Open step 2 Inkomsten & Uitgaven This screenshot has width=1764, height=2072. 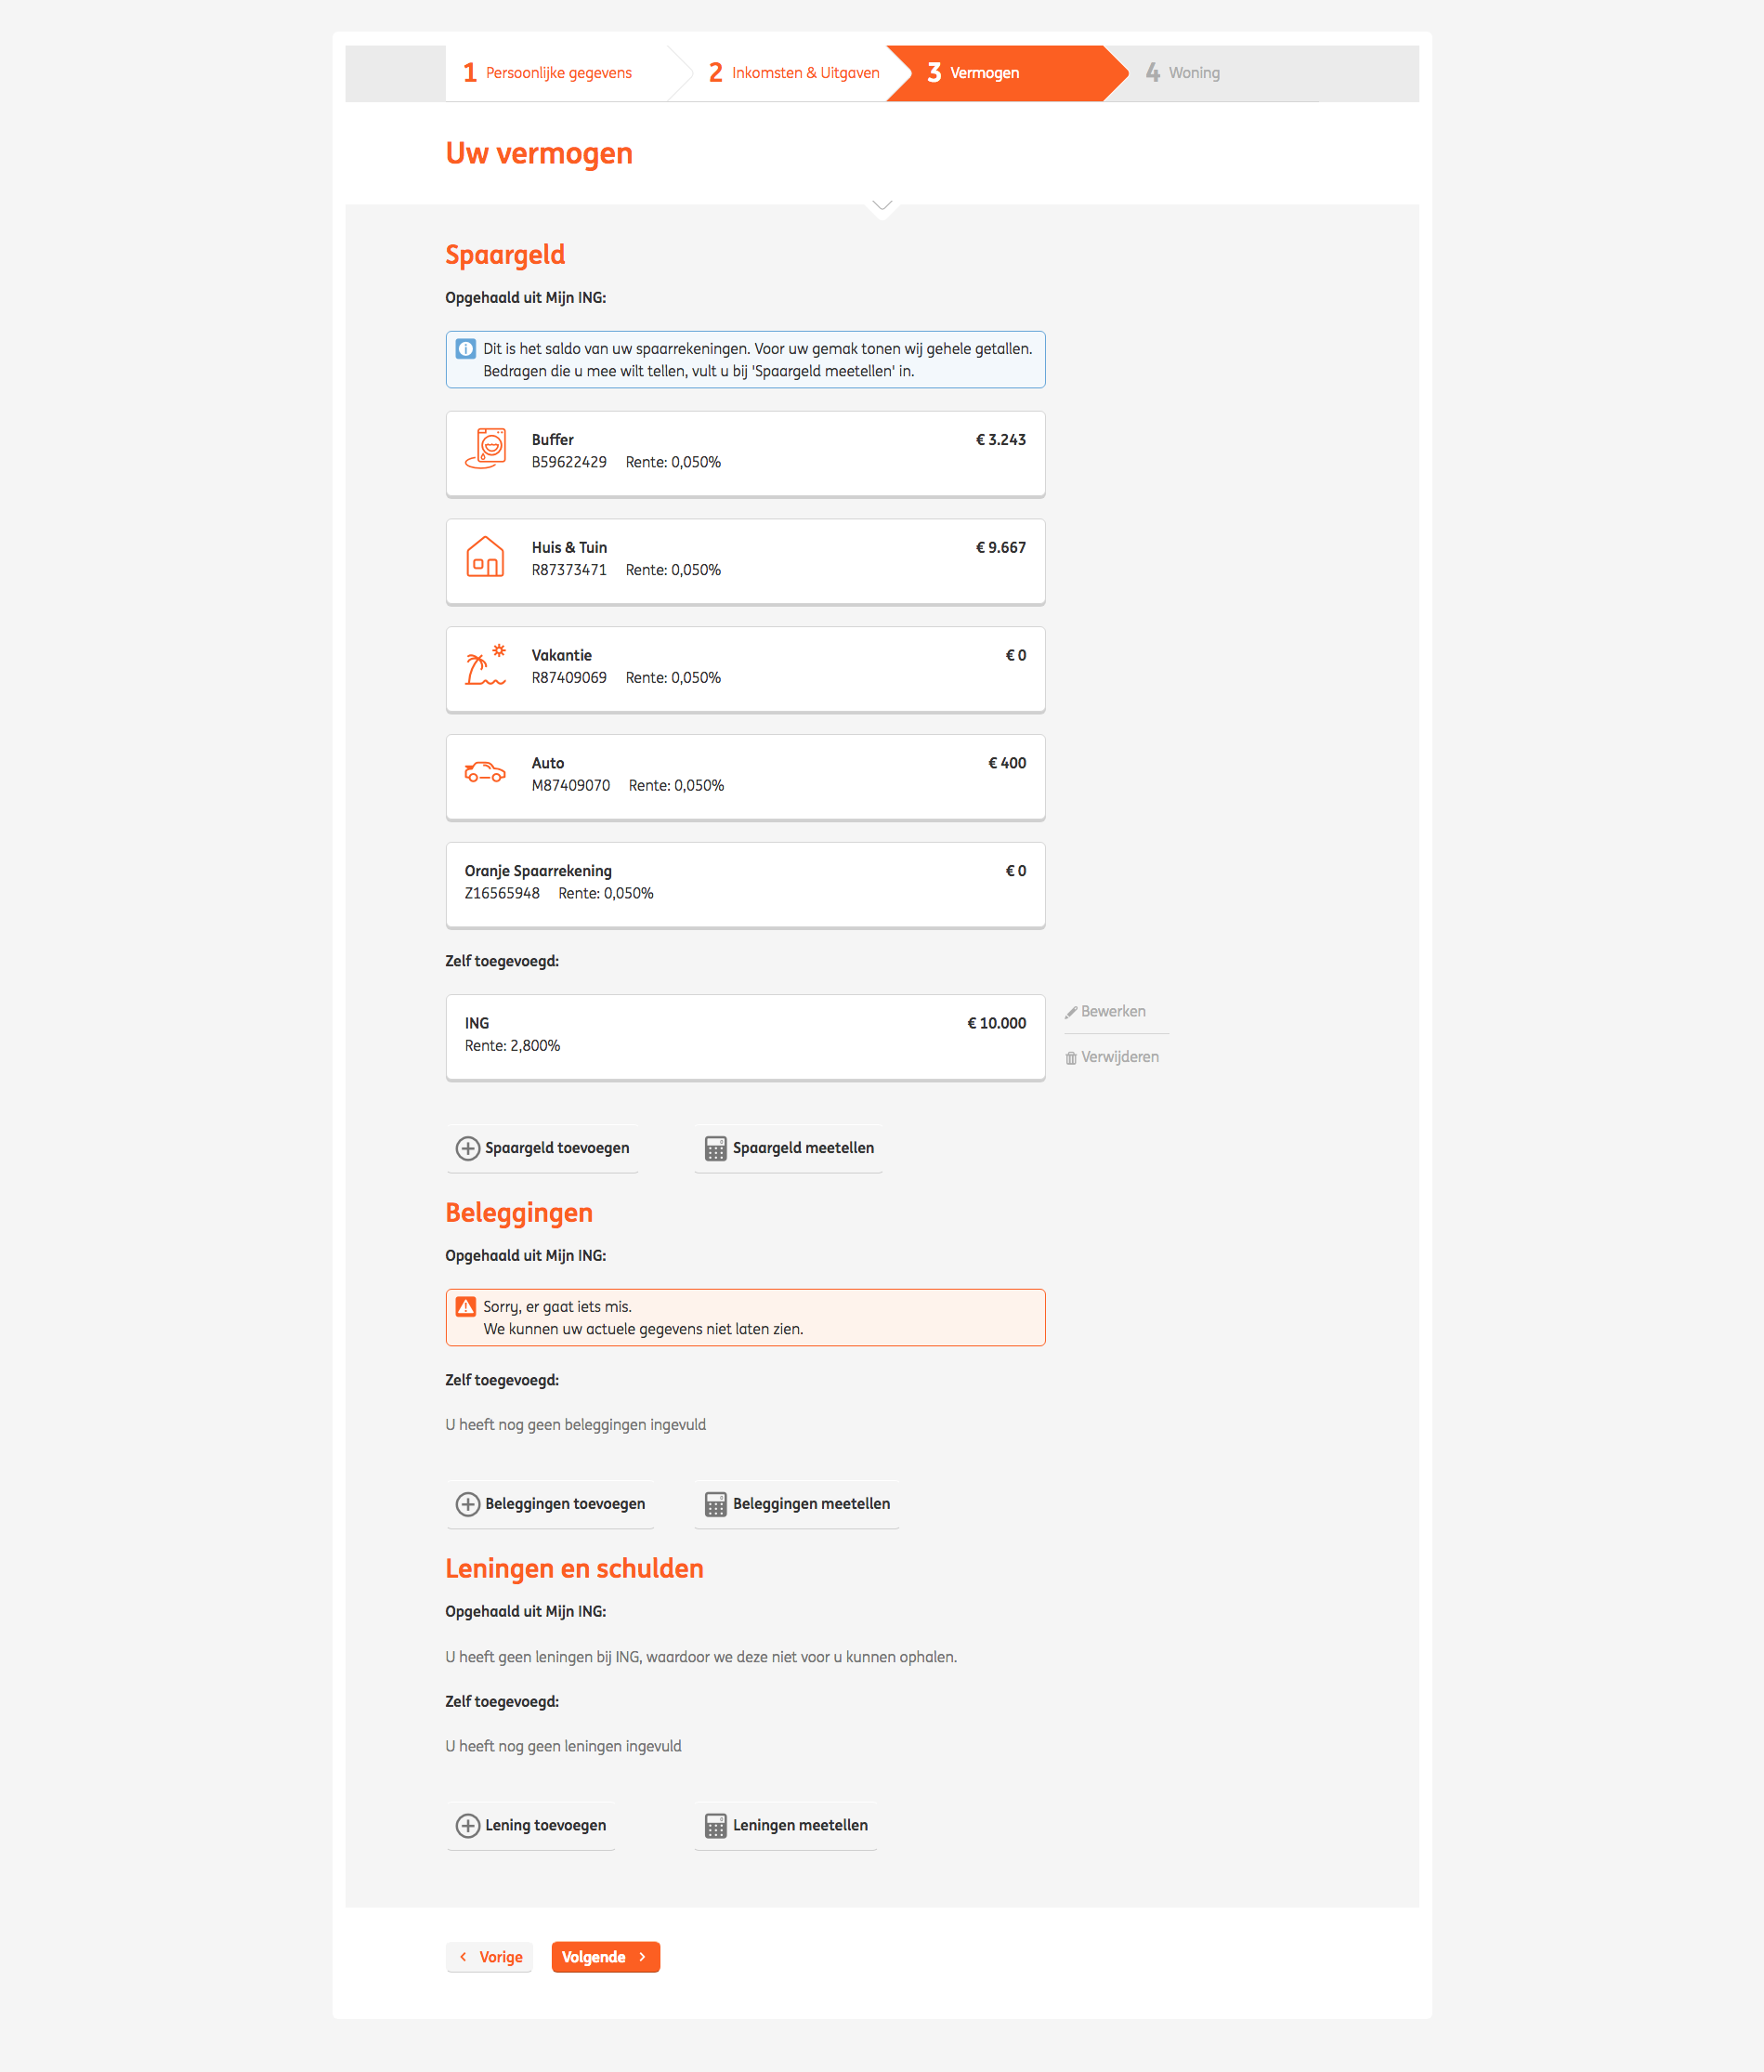pos(794,73)
